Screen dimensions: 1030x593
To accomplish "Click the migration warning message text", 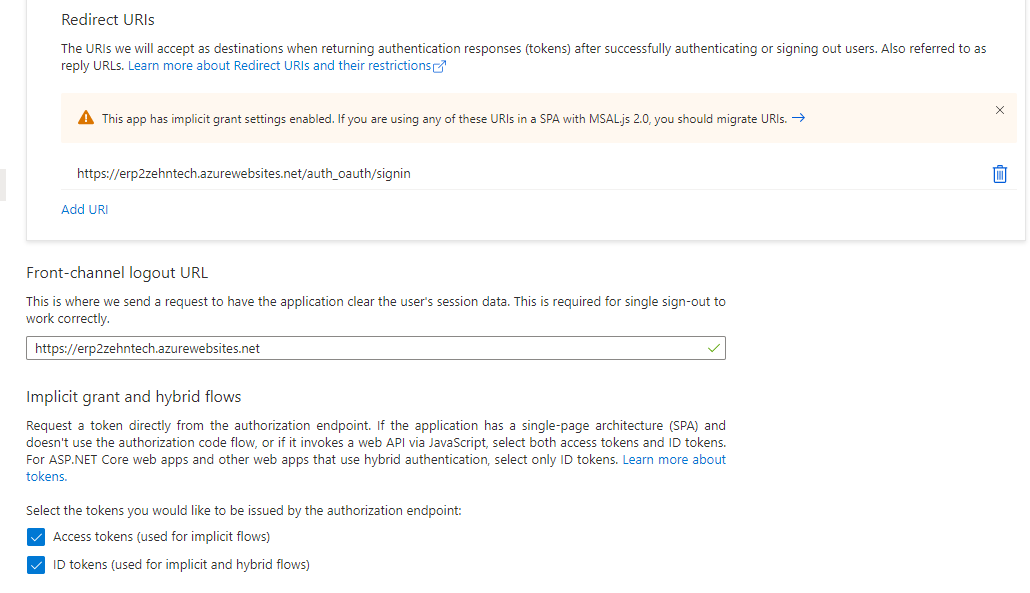I will 440,117.
